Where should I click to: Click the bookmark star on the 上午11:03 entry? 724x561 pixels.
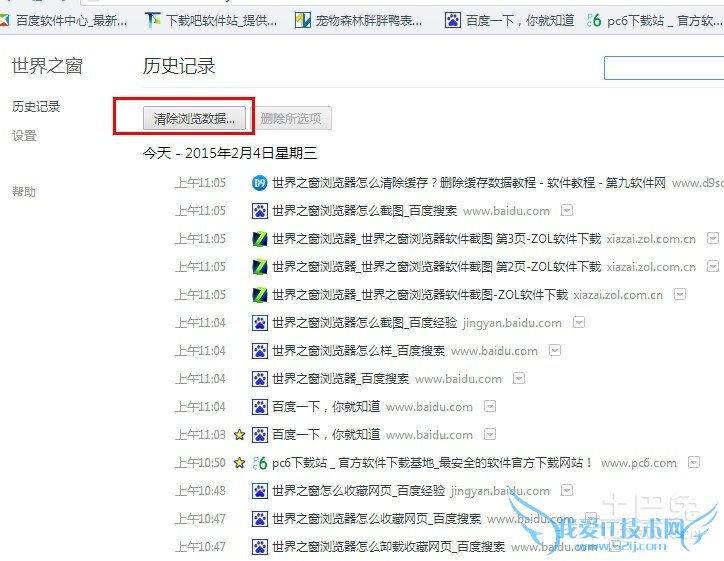pos(239,434)
